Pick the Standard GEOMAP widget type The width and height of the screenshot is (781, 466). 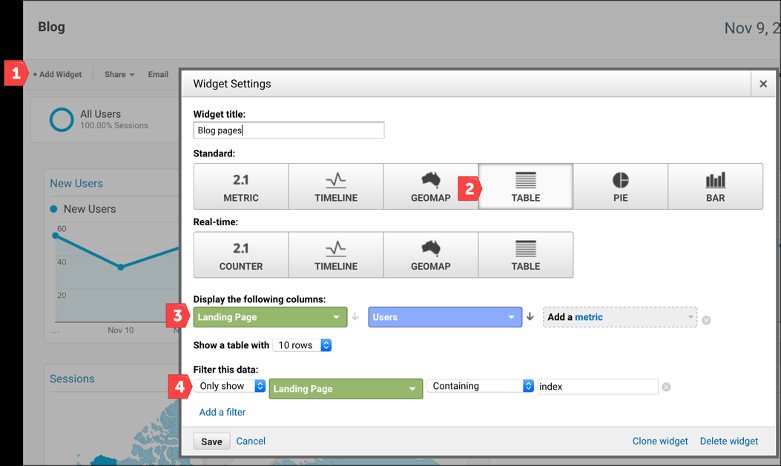click(x=430, y=187)
